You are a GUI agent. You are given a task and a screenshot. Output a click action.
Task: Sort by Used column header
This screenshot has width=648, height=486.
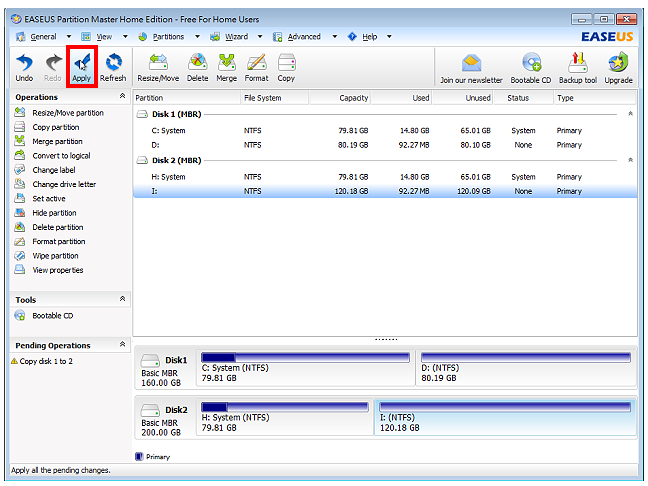click(401, 98)
